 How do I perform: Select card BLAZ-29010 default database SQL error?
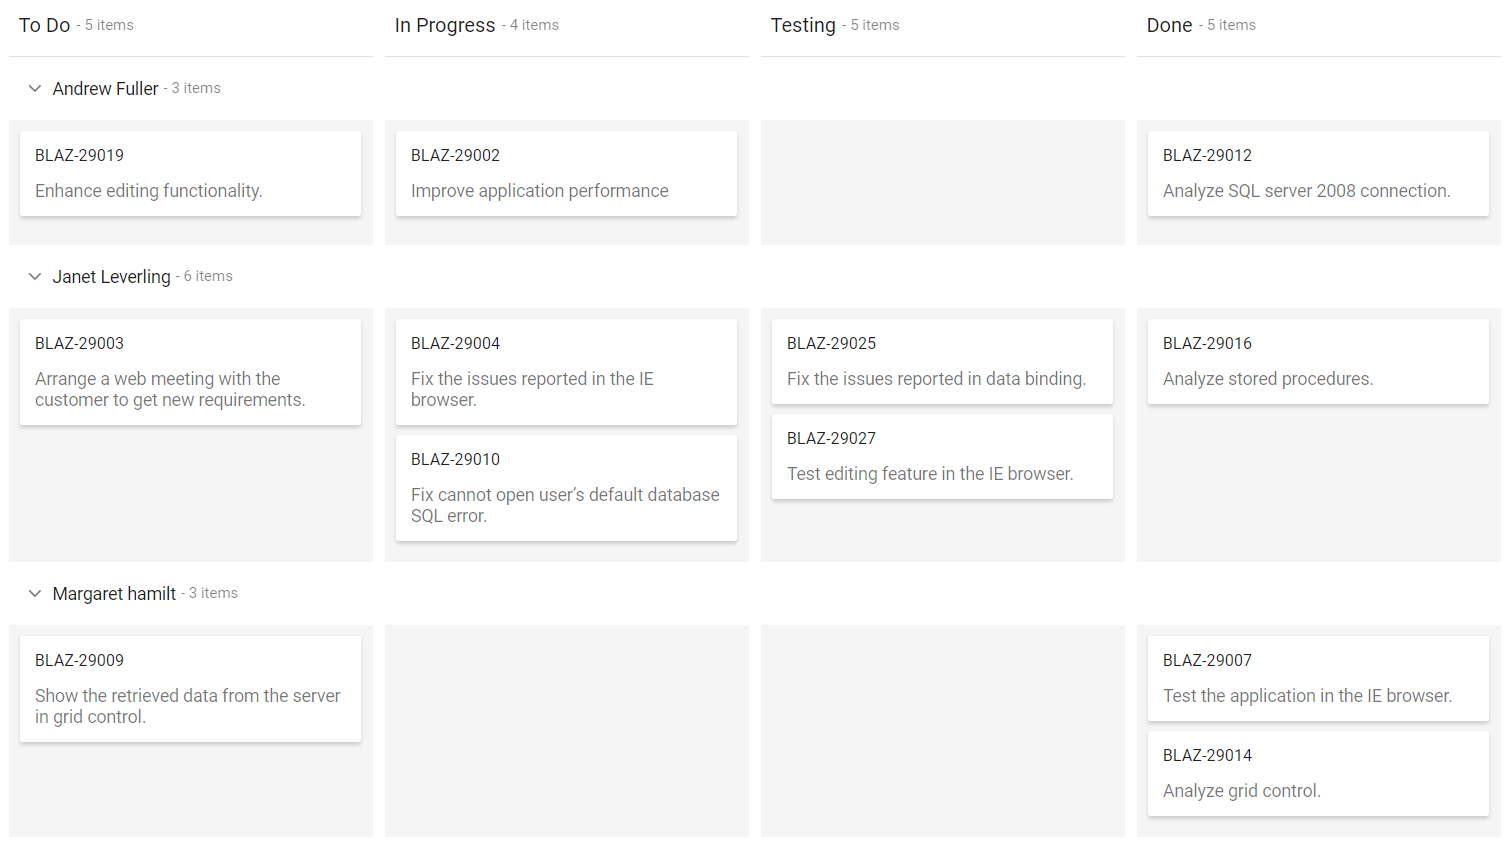pos(566,488)
